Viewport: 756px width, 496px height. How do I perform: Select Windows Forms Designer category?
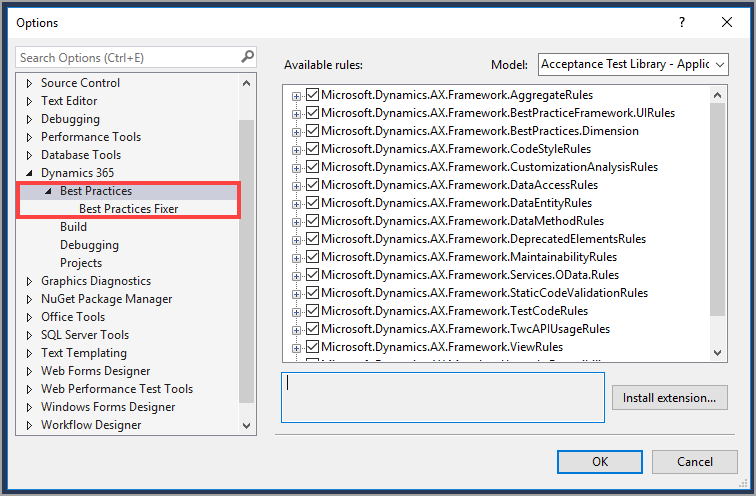[x=108, y=407]
